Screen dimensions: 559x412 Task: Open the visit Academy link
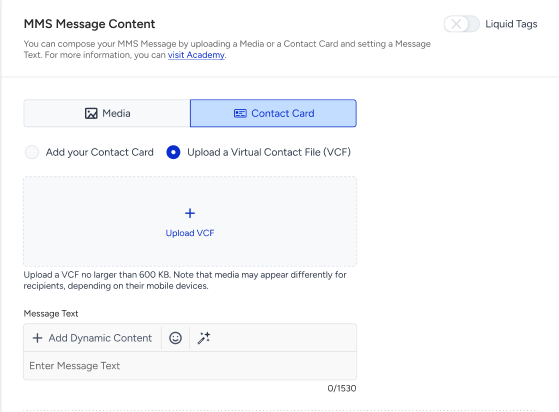coord(196,55)
